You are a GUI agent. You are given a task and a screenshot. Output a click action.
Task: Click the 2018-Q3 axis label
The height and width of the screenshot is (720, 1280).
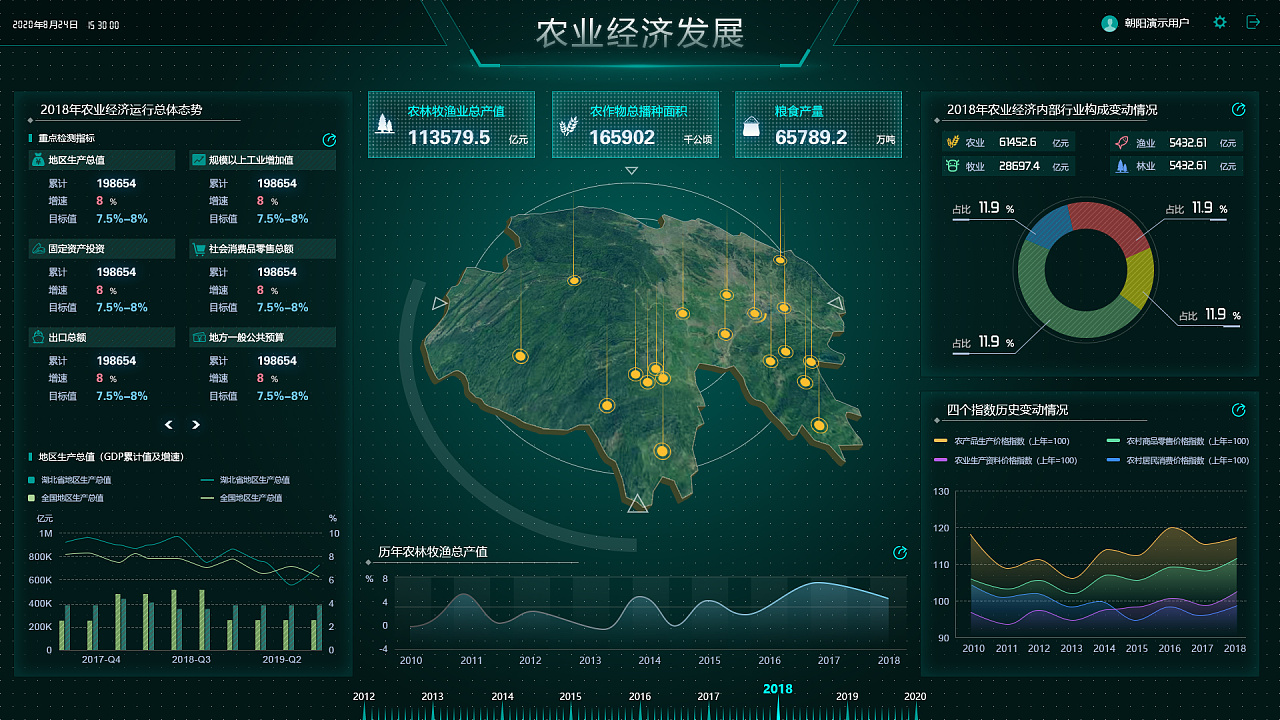pyautogui.click(x=191, y=660)
